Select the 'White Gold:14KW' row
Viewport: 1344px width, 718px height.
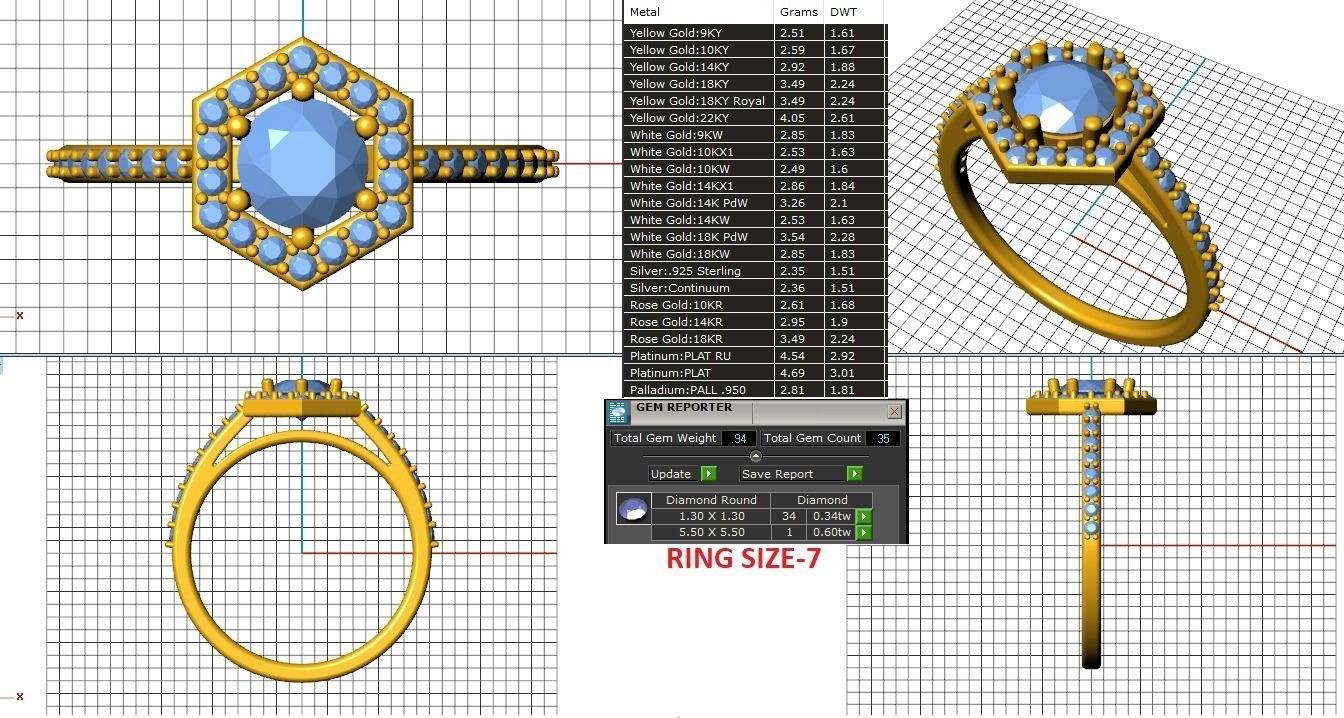pyautogui.click(x=755, y=220)
